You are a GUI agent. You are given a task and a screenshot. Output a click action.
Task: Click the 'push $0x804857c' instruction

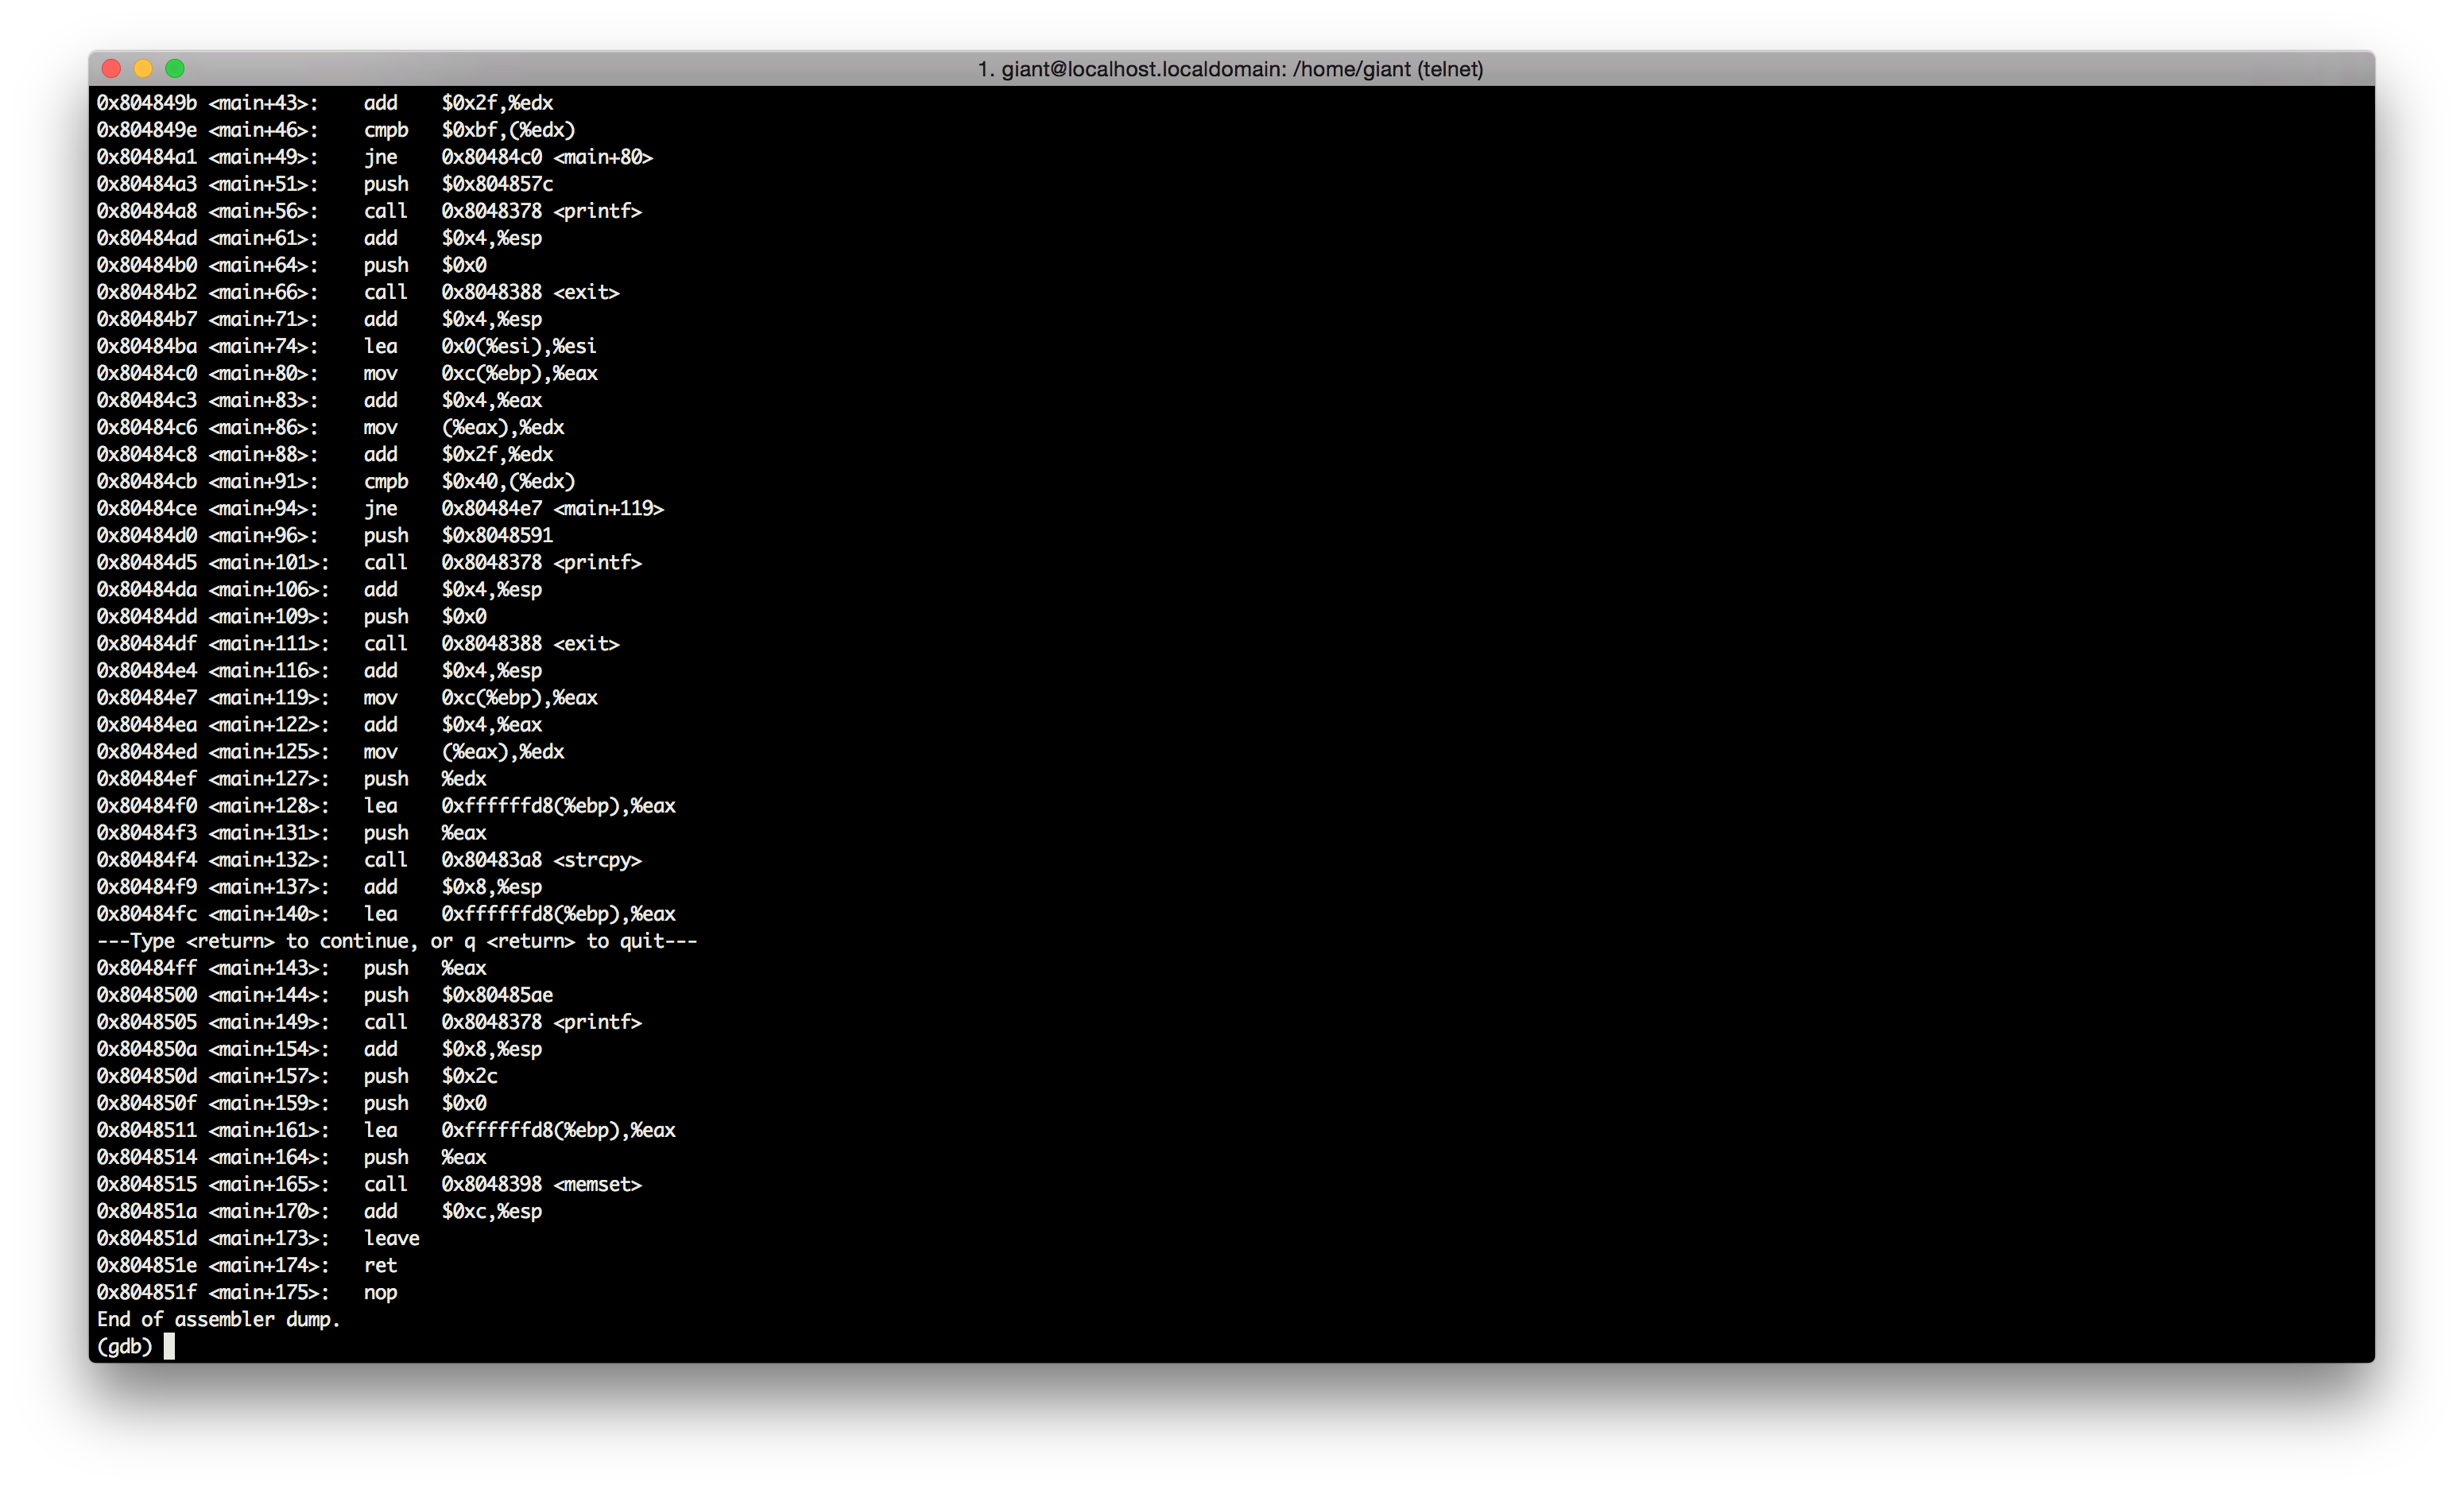(458, 184)
